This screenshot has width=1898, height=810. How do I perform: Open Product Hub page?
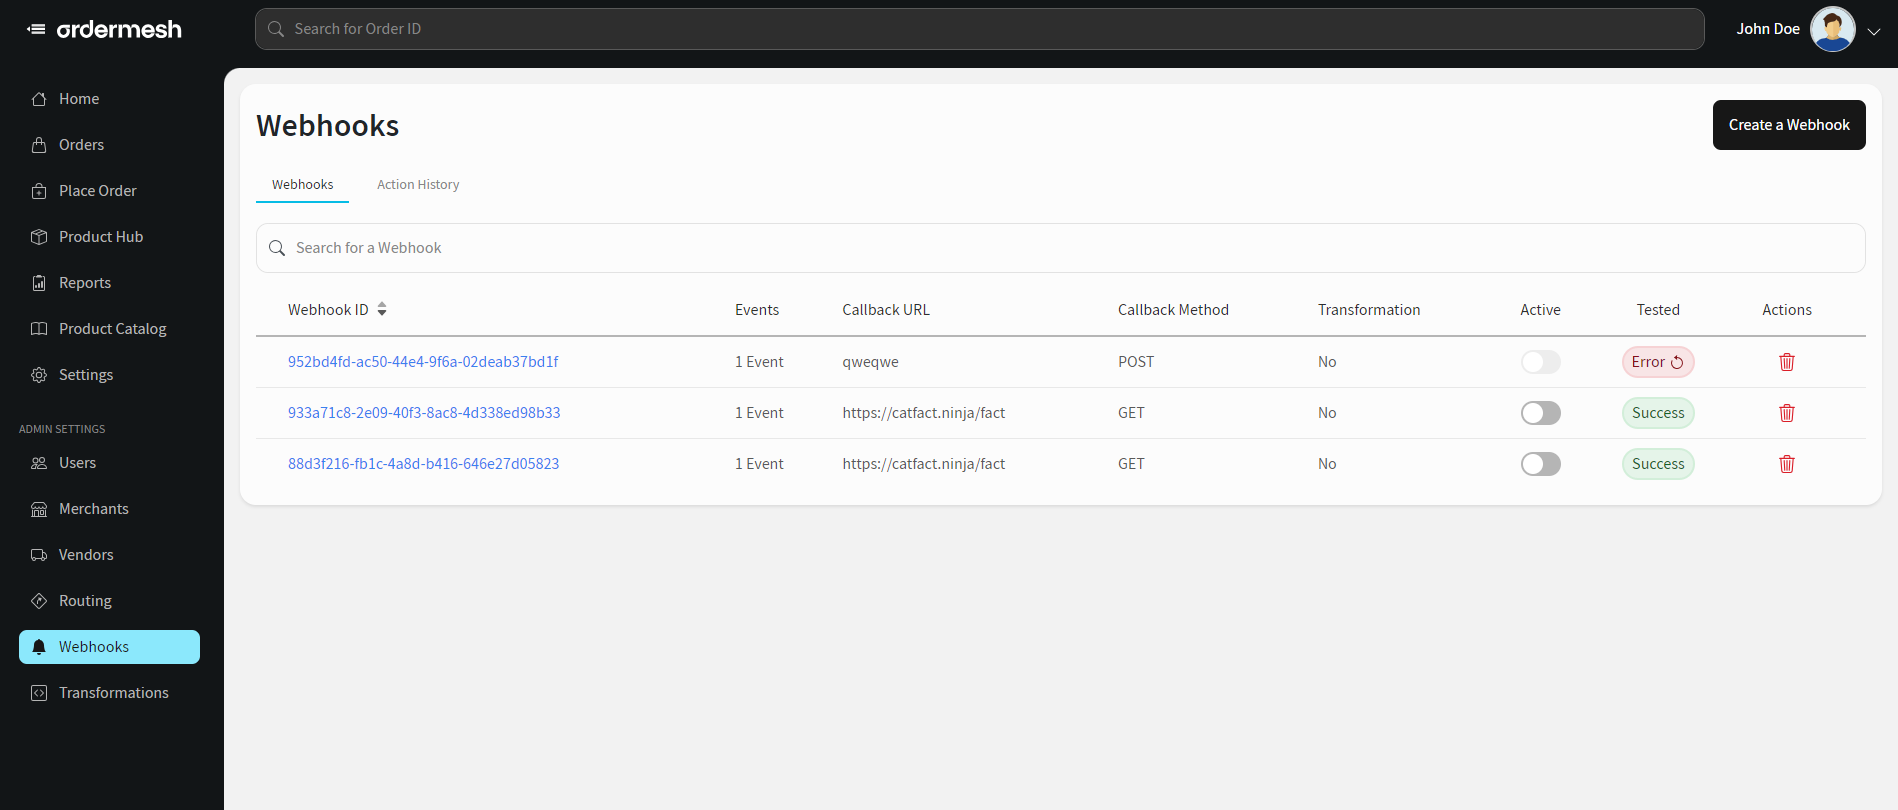(x=100, y=237)
